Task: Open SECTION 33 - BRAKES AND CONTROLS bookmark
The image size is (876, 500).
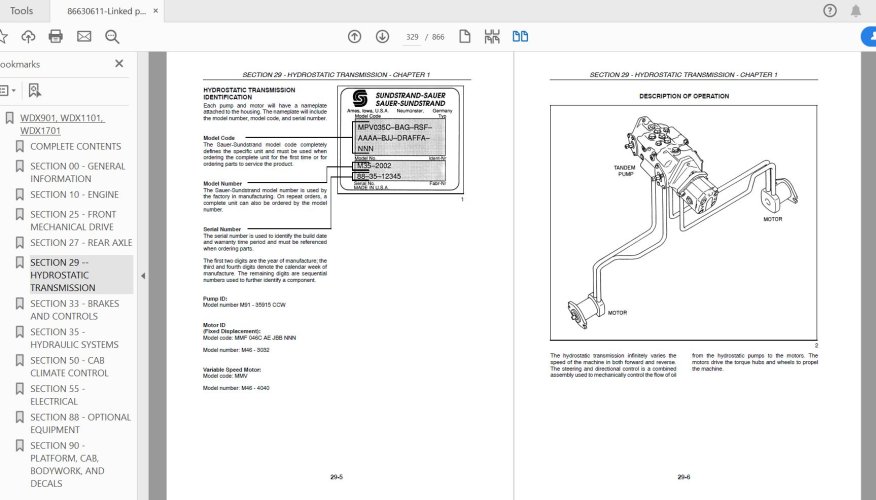Action: 74,309
